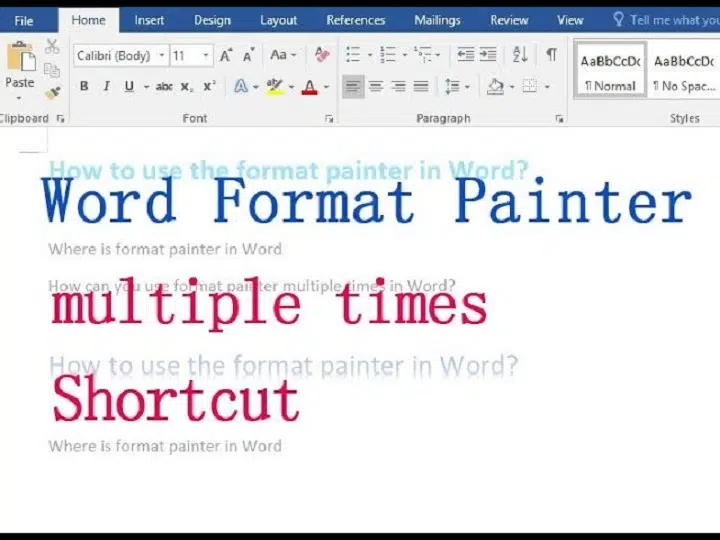
Task: Justify paragraph text
Action: (421, 86)
